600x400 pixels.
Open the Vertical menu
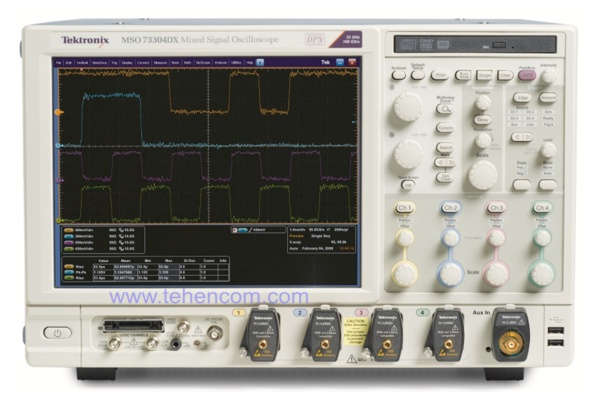point(82,62)
